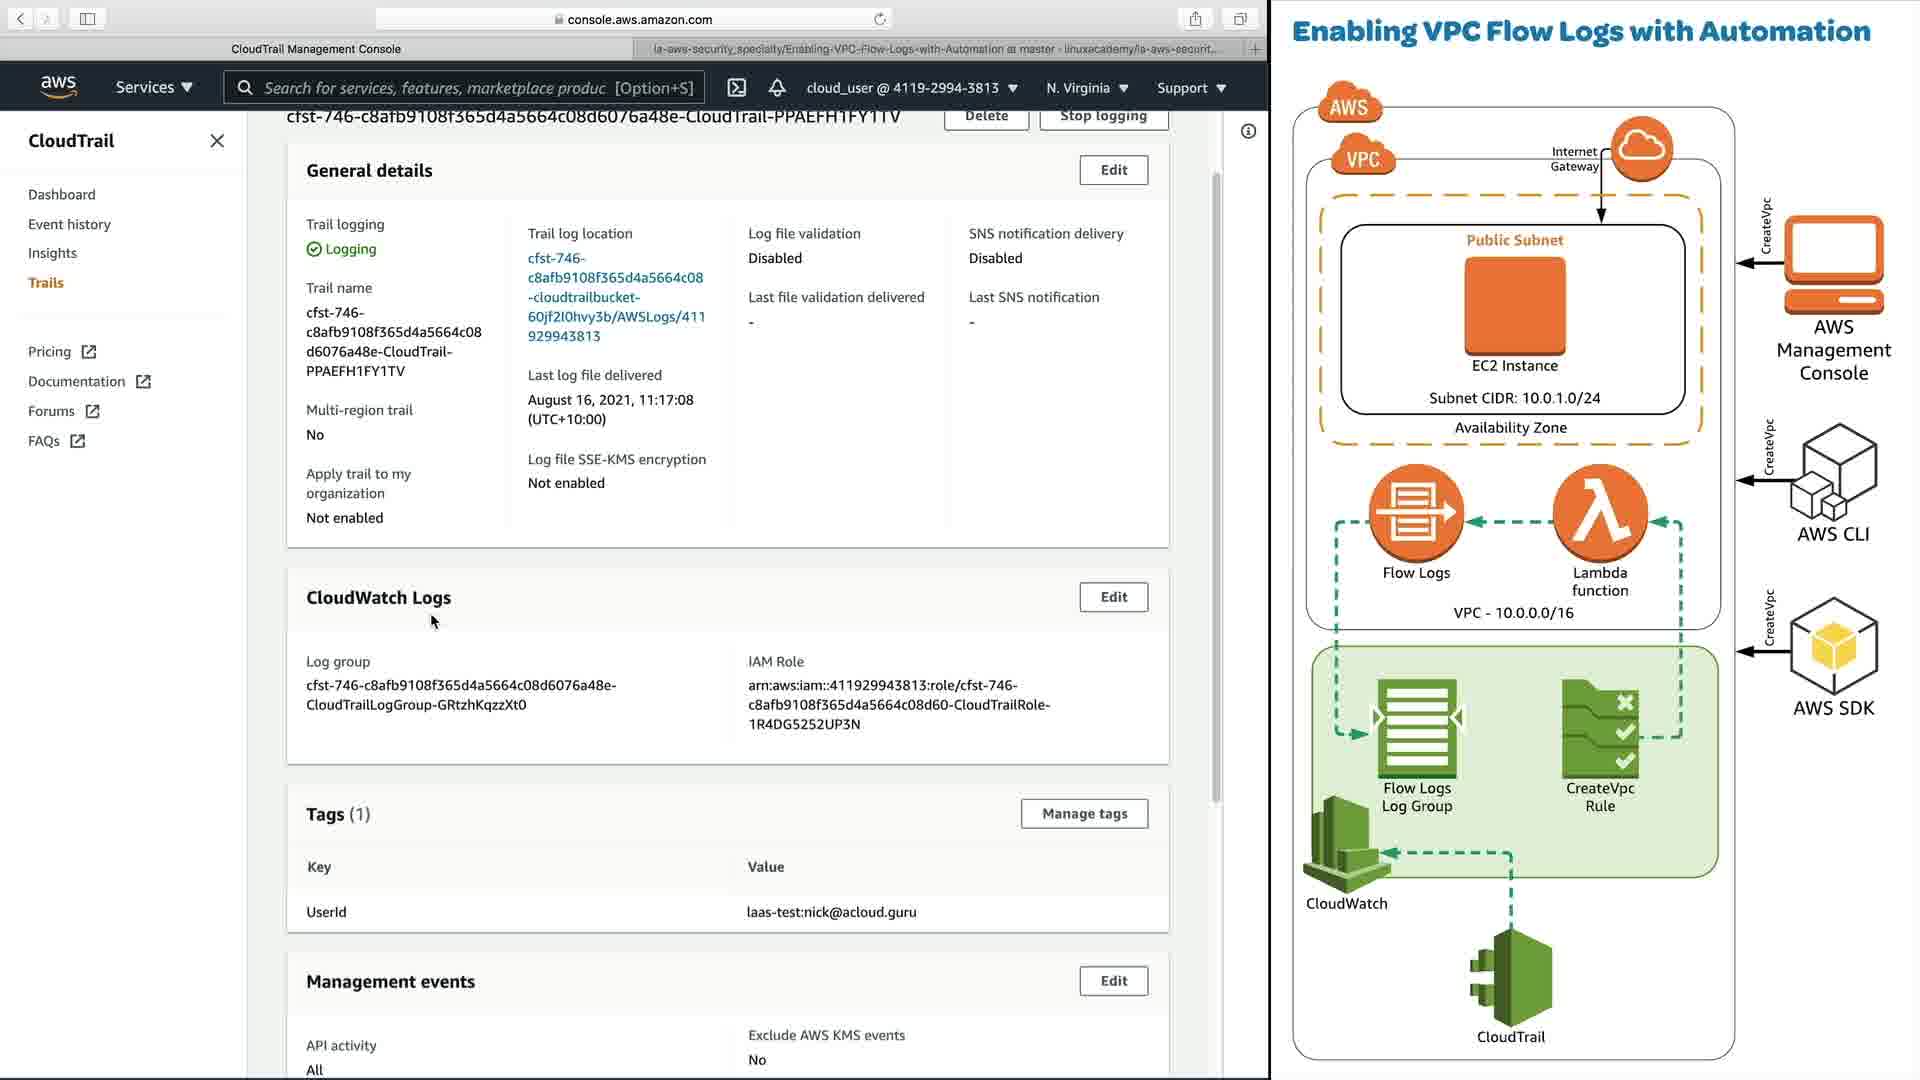
Task: Click the notifications bell icon
Action: (777, 88)
